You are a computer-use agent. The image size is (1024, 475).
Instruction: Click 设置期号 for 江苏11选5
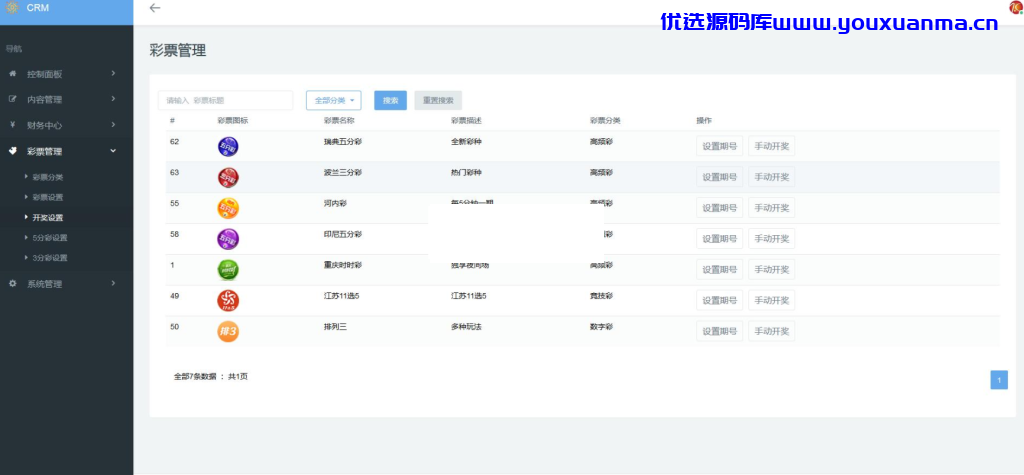click(720, 300)
